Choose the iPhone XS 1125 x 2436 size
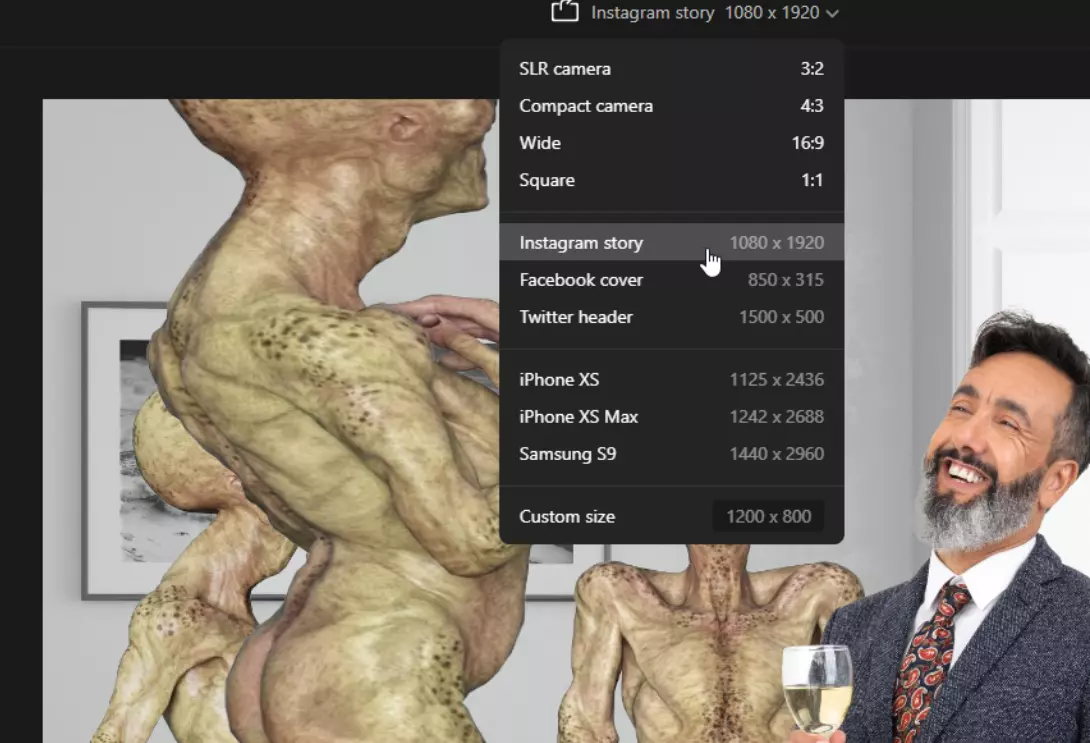The image size is (1090, 743). 671,380
